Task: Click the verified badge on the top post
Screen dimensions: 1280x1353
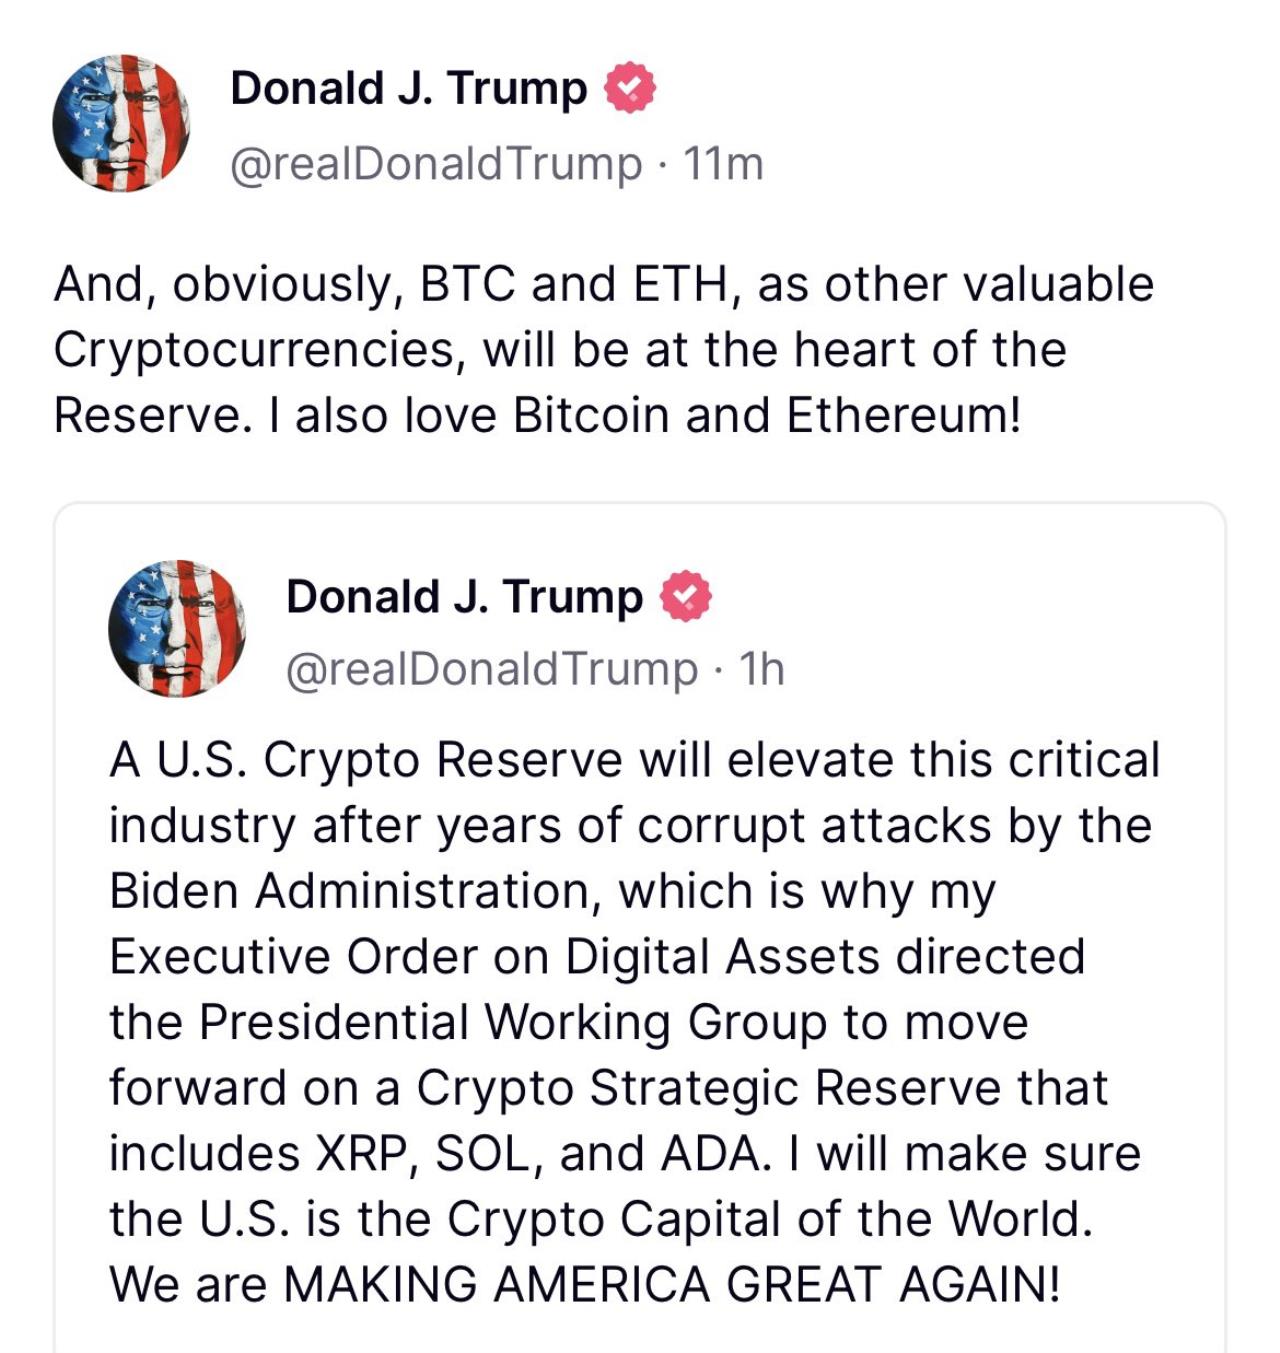Action: pos(630,89)
